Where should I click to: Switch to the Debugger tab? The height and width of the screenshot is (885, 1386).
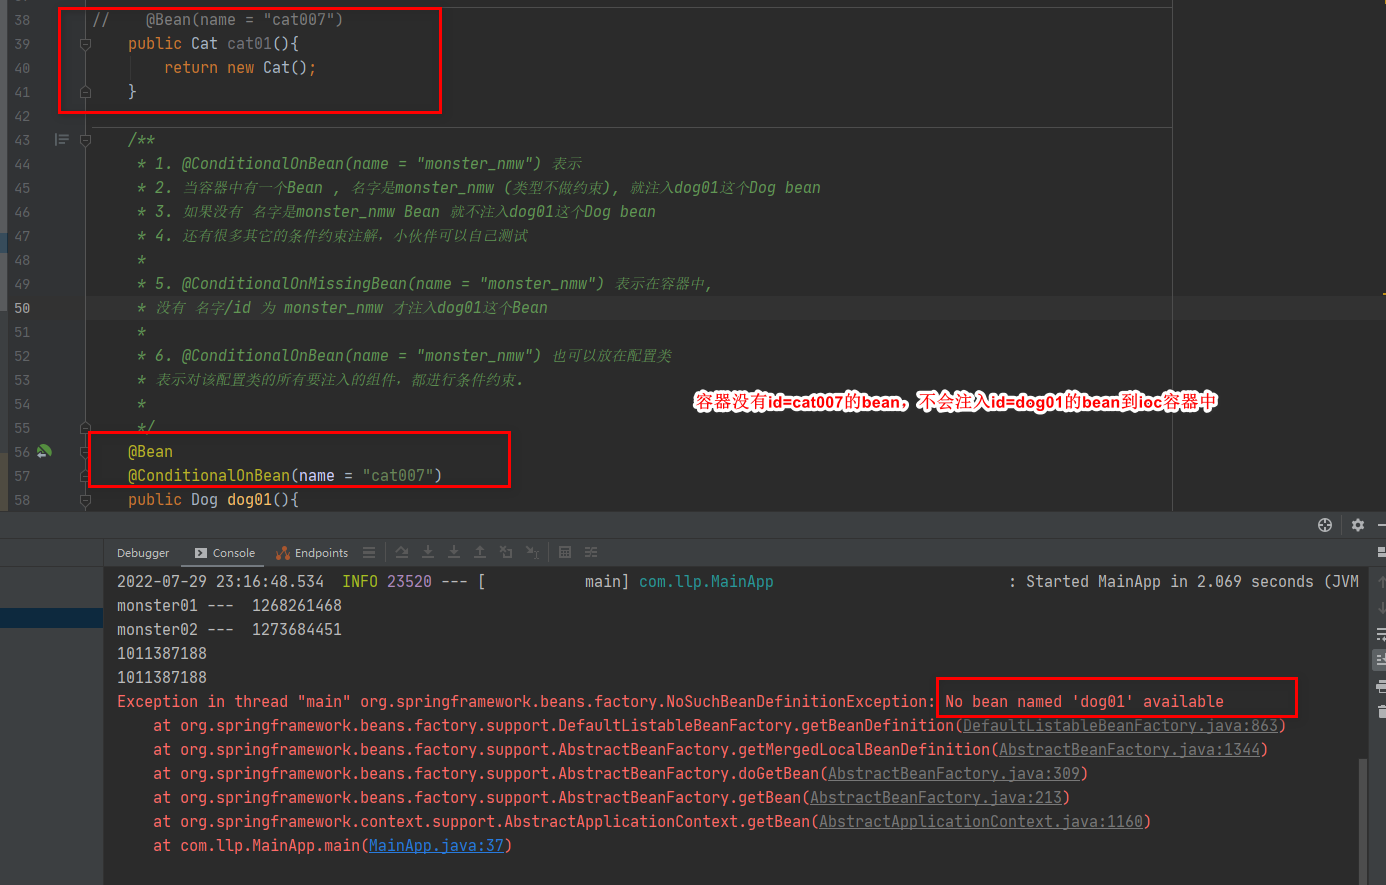143,553
